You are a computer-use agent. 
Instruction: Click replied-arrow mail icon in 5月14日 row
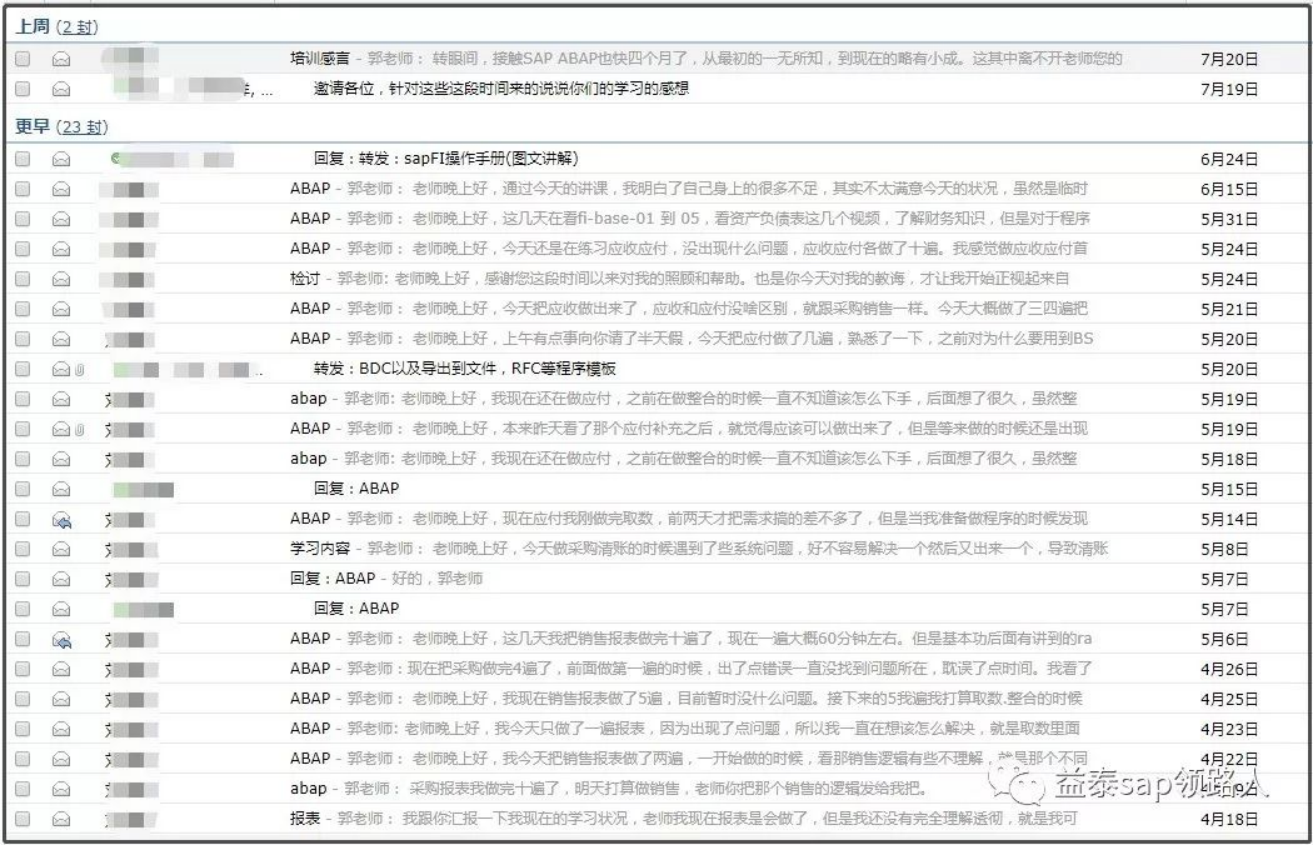61,519
